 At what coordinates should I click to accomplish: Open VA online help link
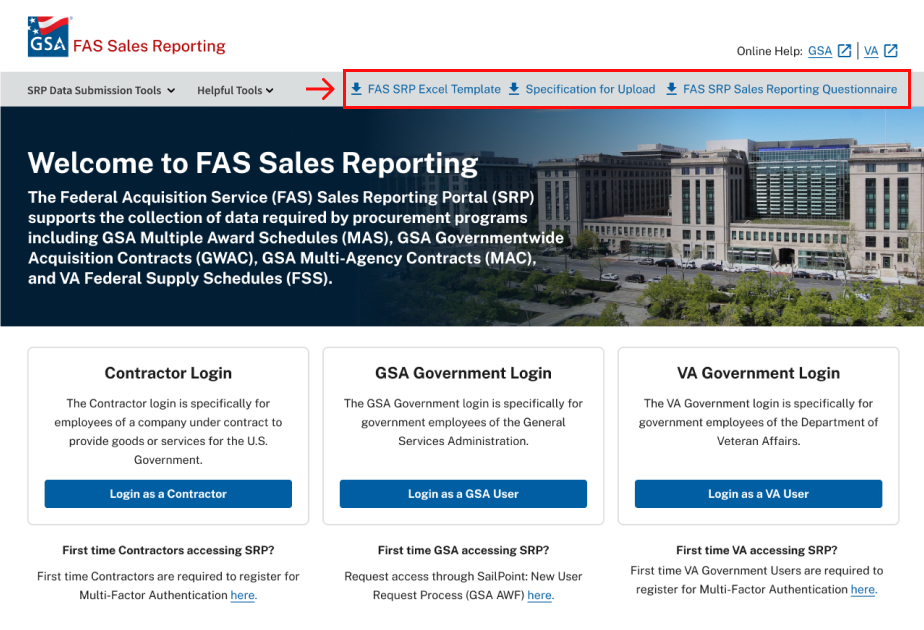point(871,51)
